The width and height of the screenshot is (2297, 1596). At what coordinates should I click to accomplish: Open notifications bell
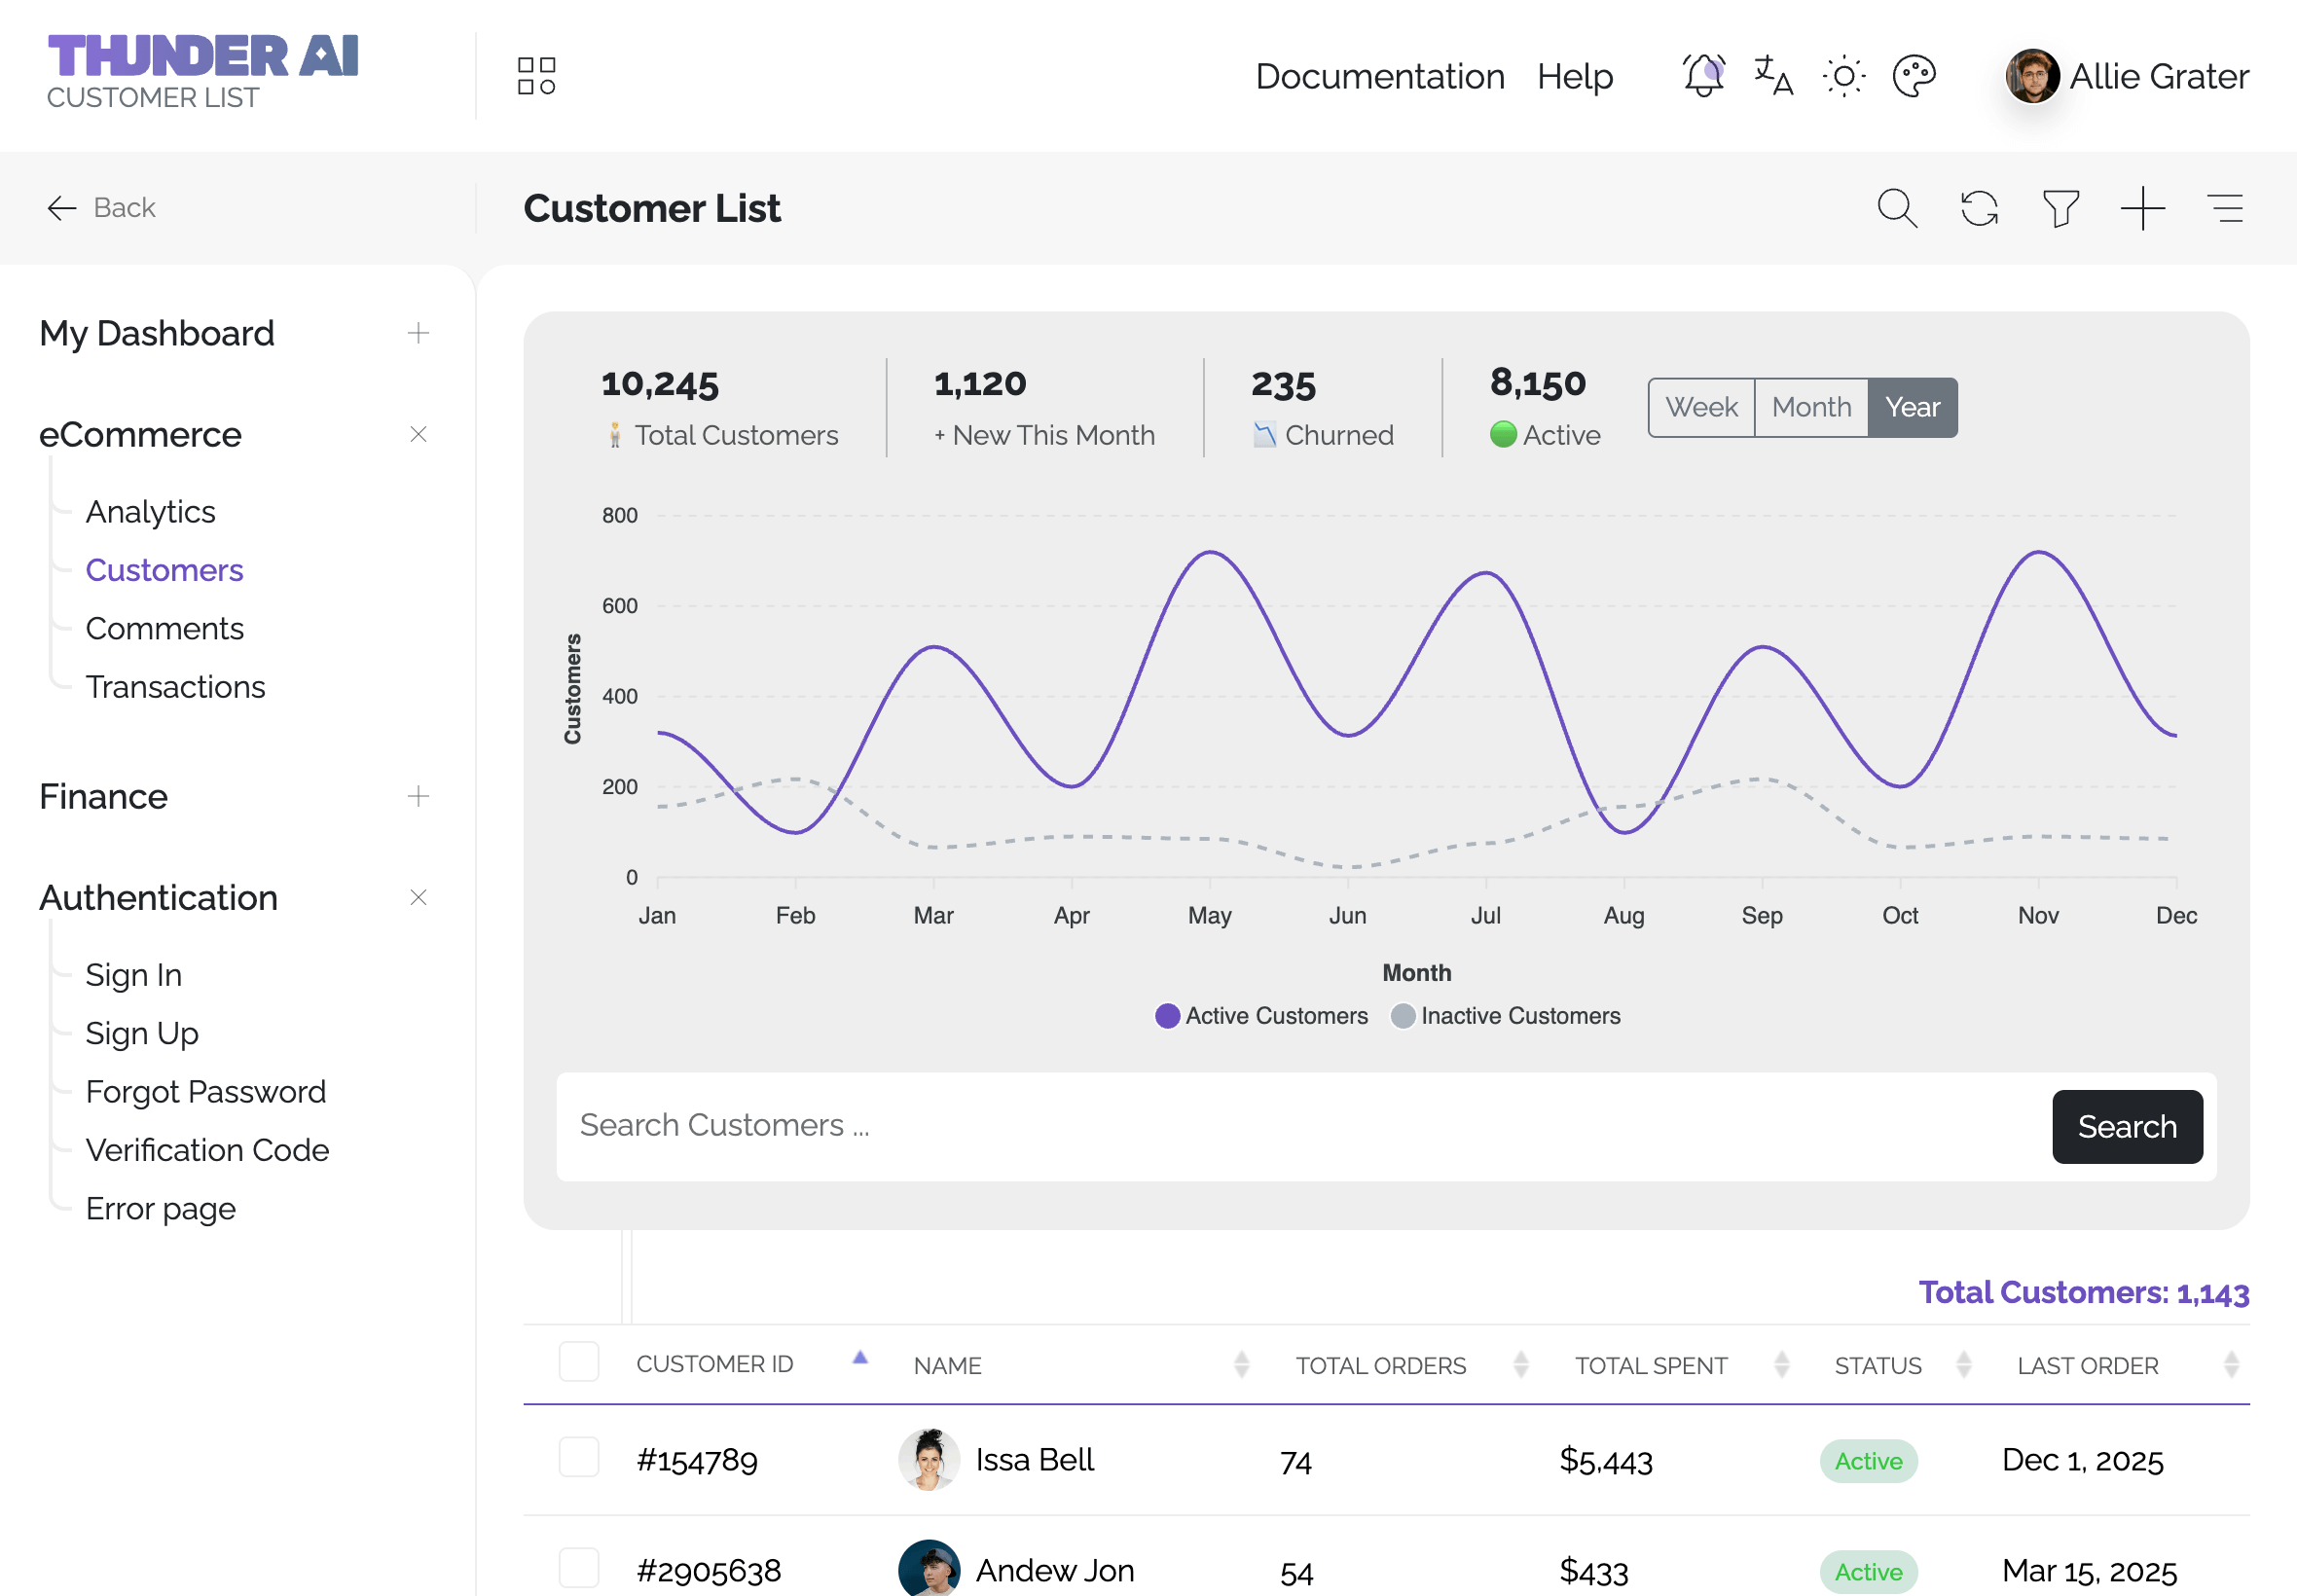[1703, 76]
